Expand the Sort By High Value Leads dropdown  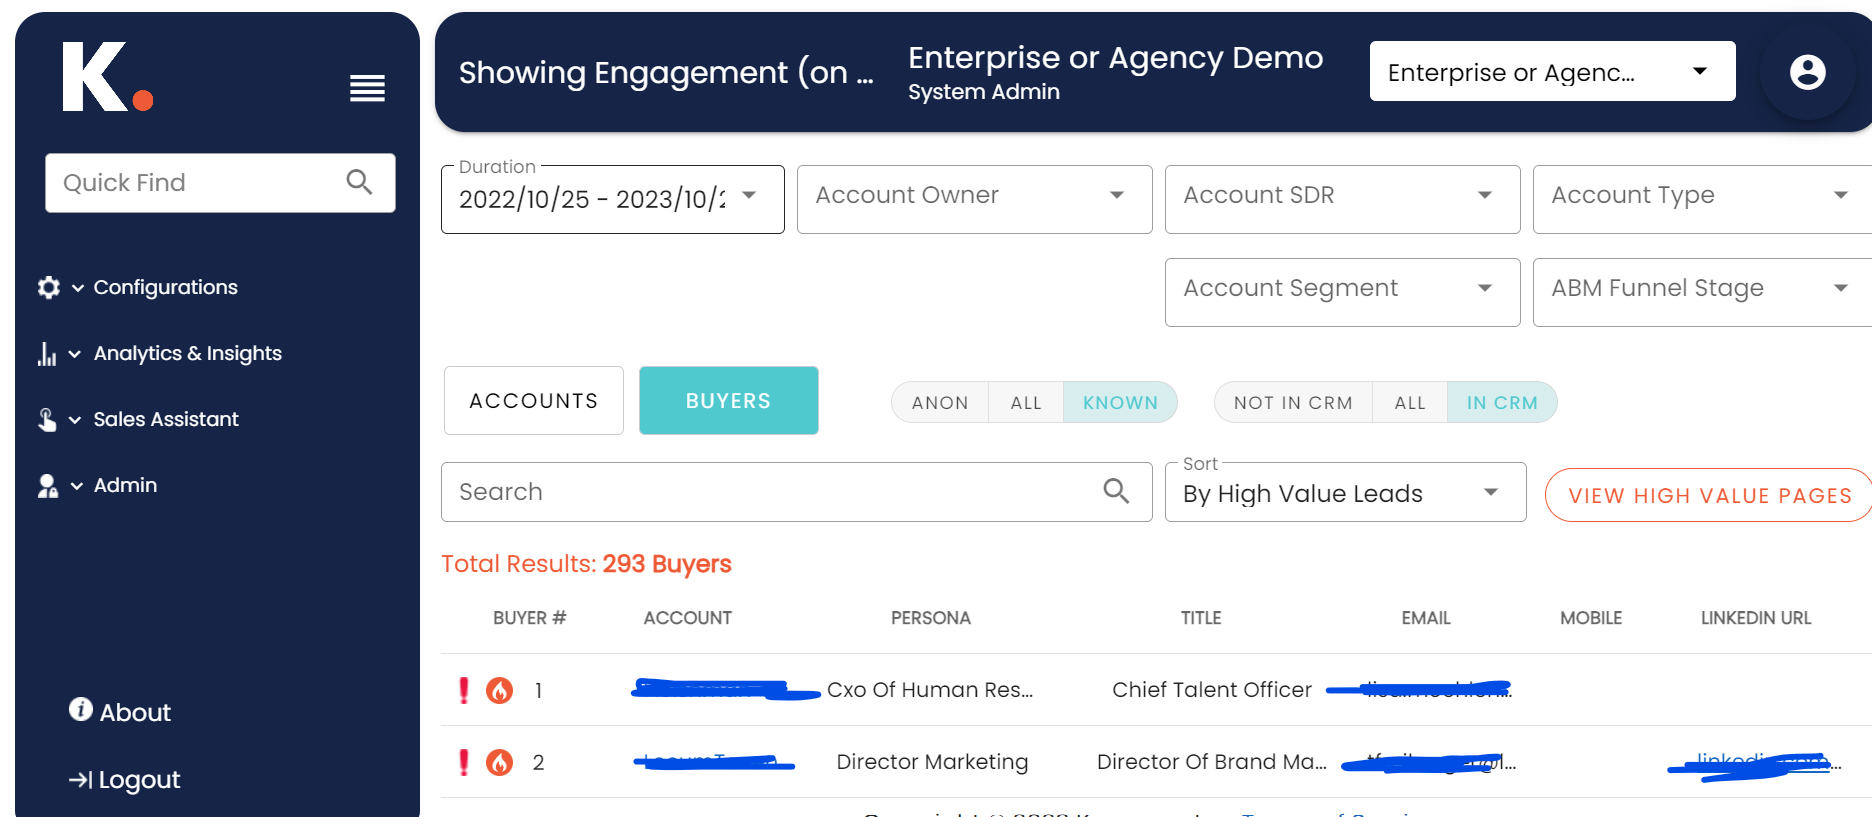click(1344, 493)
